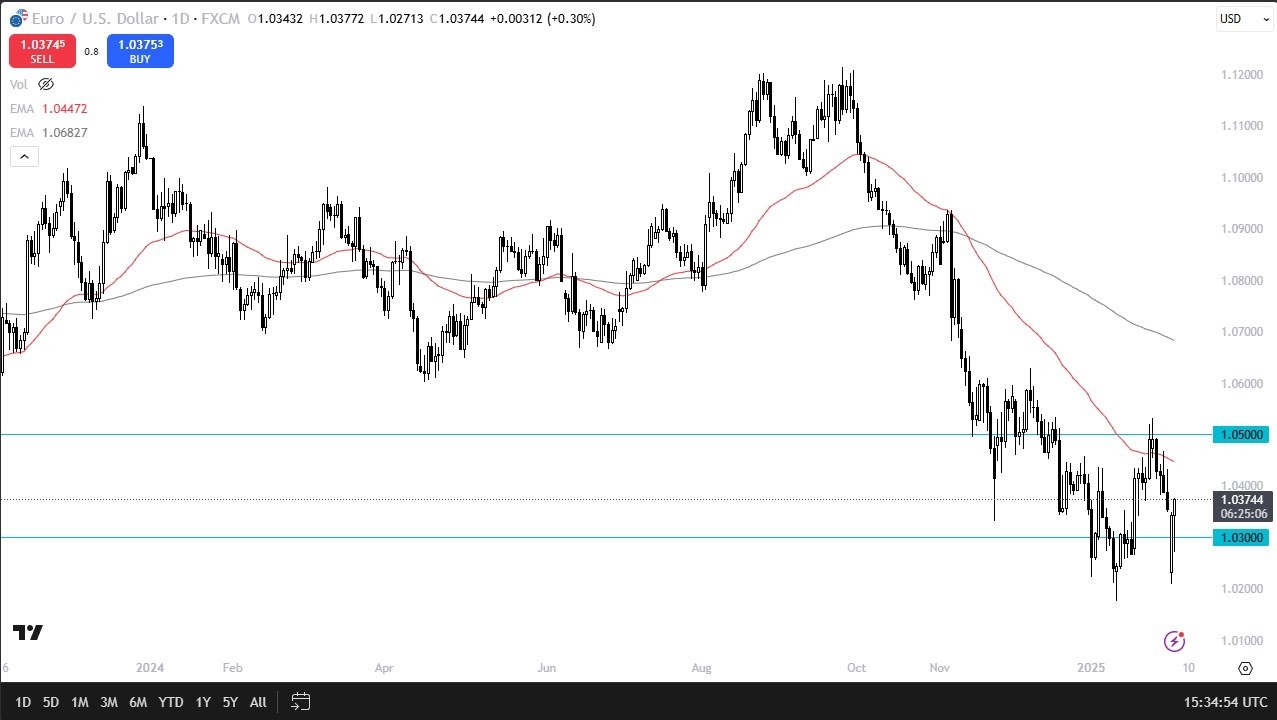The height and width of the screenshot is (720, 1277).
Task: Click the purple lightning quick-trade icon
Action: (1174, 640)
